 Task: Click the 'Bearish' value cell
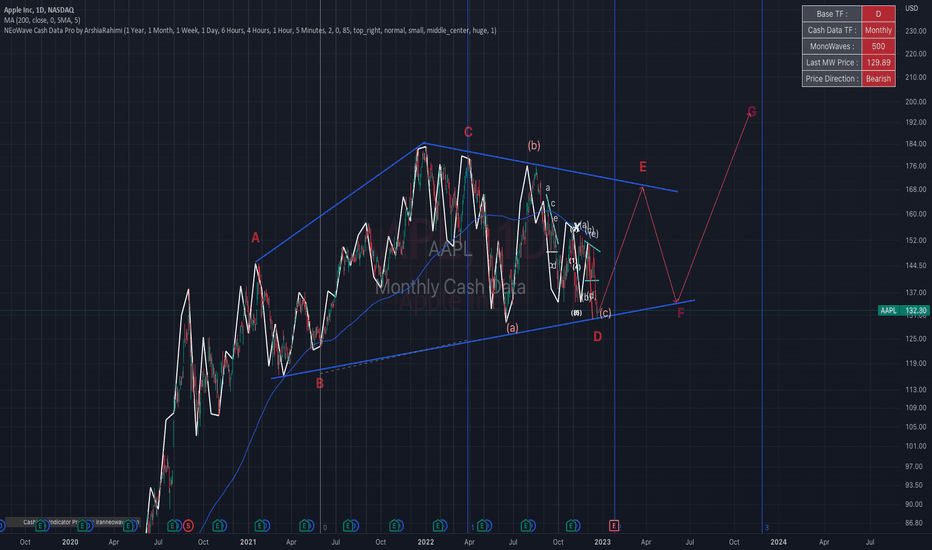point(878,78)
